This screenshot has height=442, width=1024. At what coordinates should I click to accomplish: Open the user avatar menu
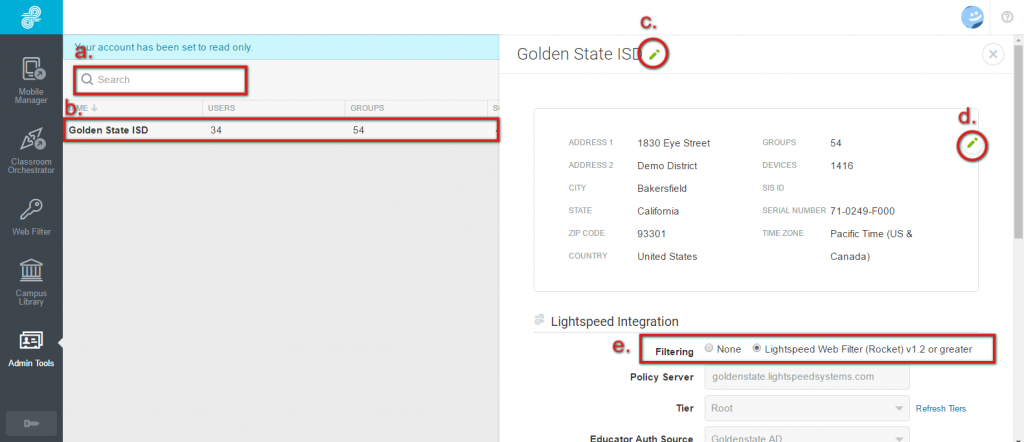[x=972, y=17]
